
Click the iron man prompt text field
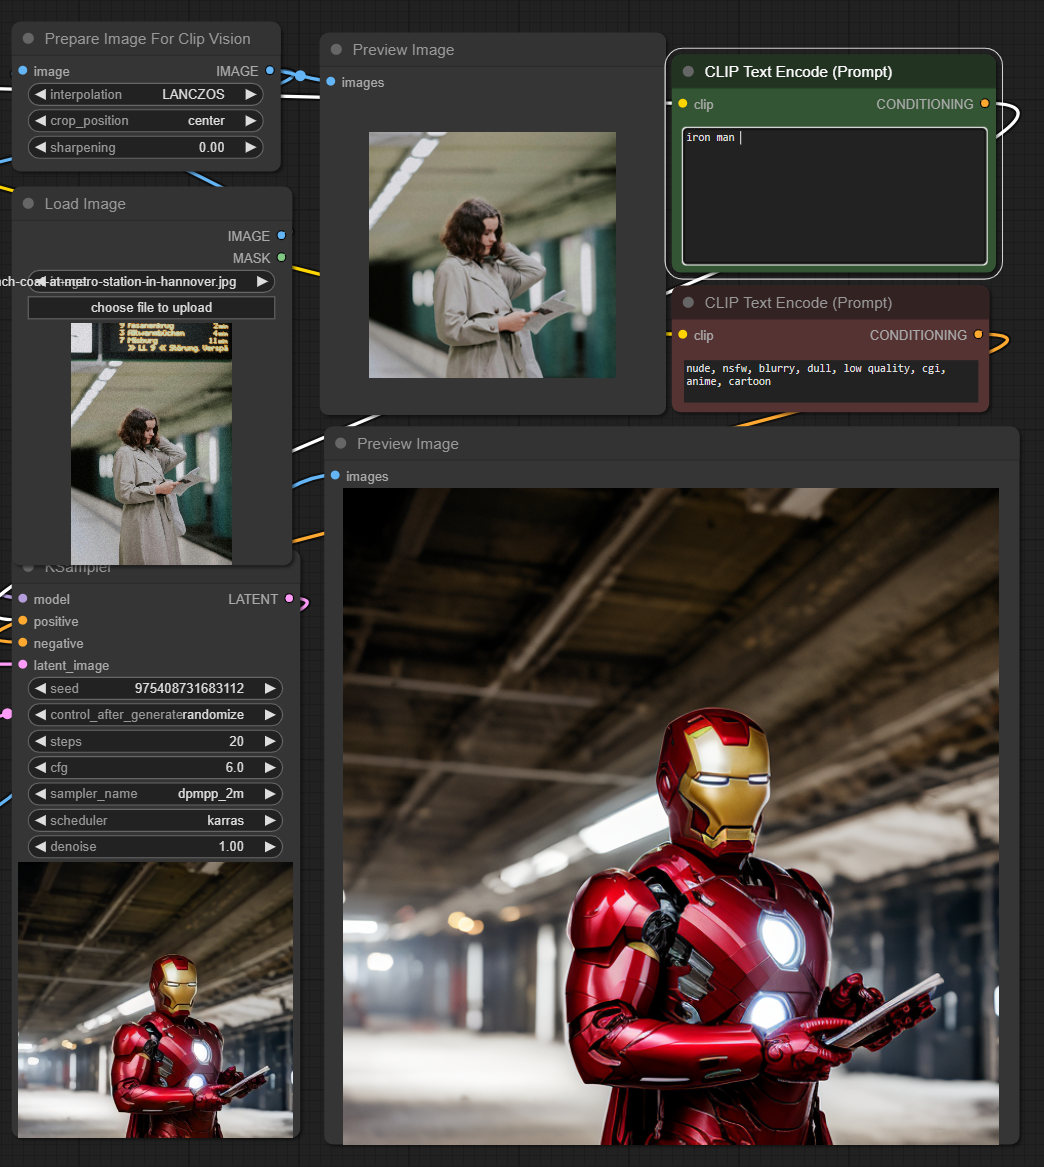click(x=834, y=195)
